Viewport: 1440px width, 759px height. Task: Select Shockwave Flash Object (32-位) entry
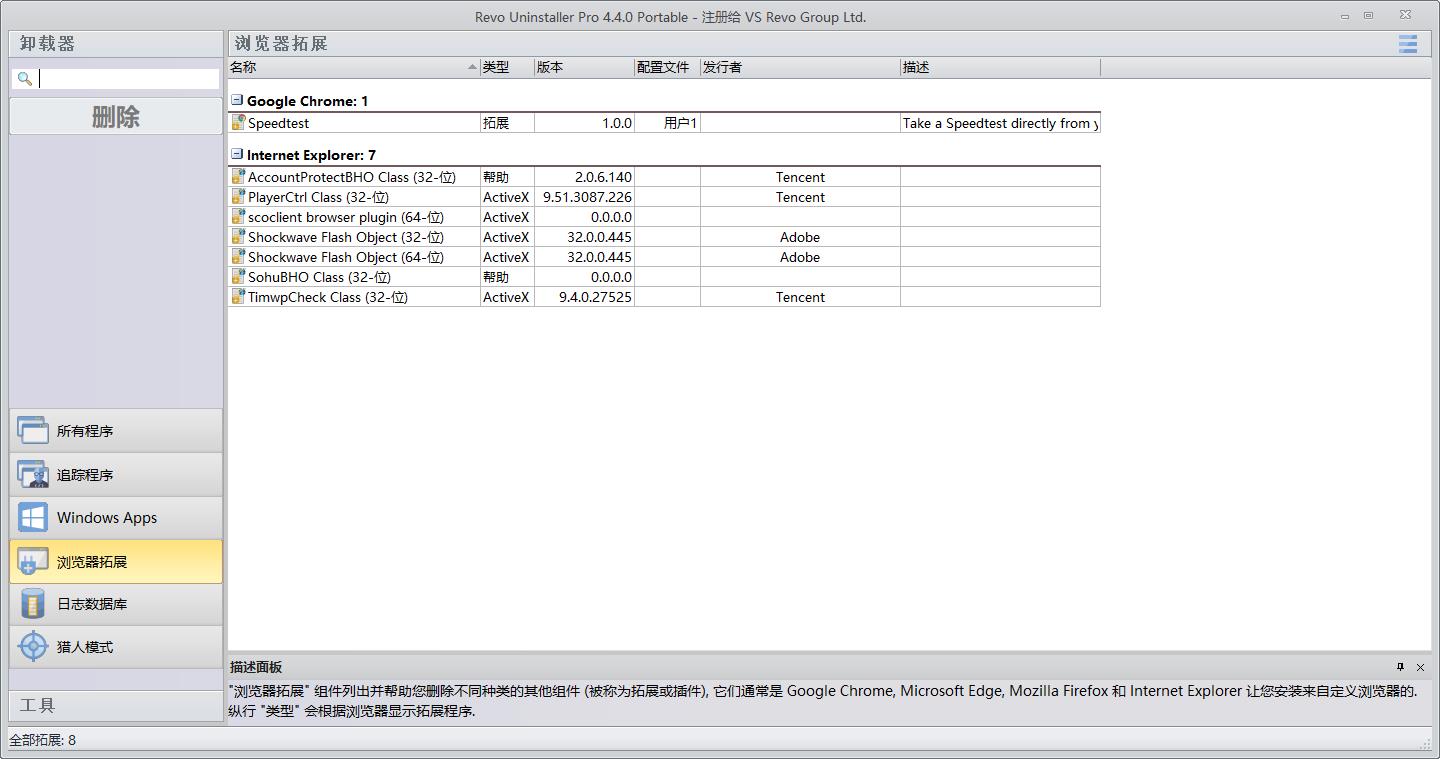345,237
